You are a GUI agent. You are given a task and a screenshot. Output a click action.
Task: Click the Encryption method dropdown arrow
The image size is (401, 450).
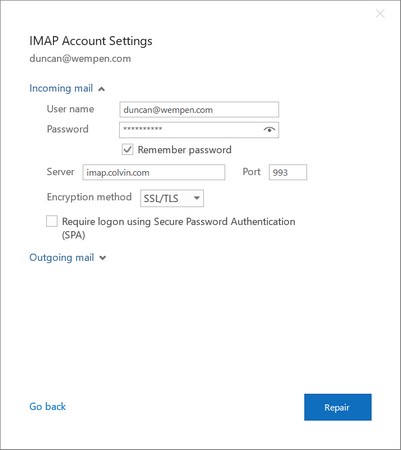(197, 198)
